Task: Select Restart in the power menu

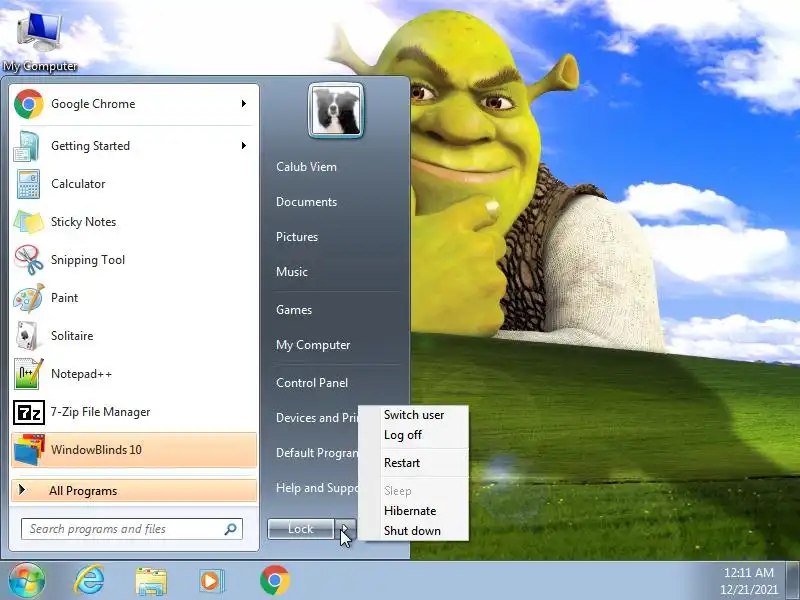Action: click(x=402, y=463)
